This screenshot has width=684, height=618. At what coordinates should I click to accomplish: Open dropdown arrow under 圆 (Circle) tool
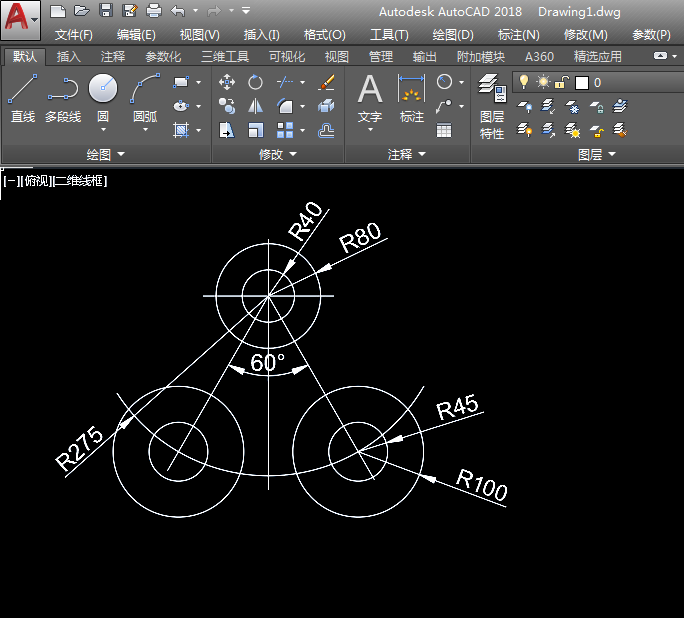pyautogui.click(x=103, y=130)
